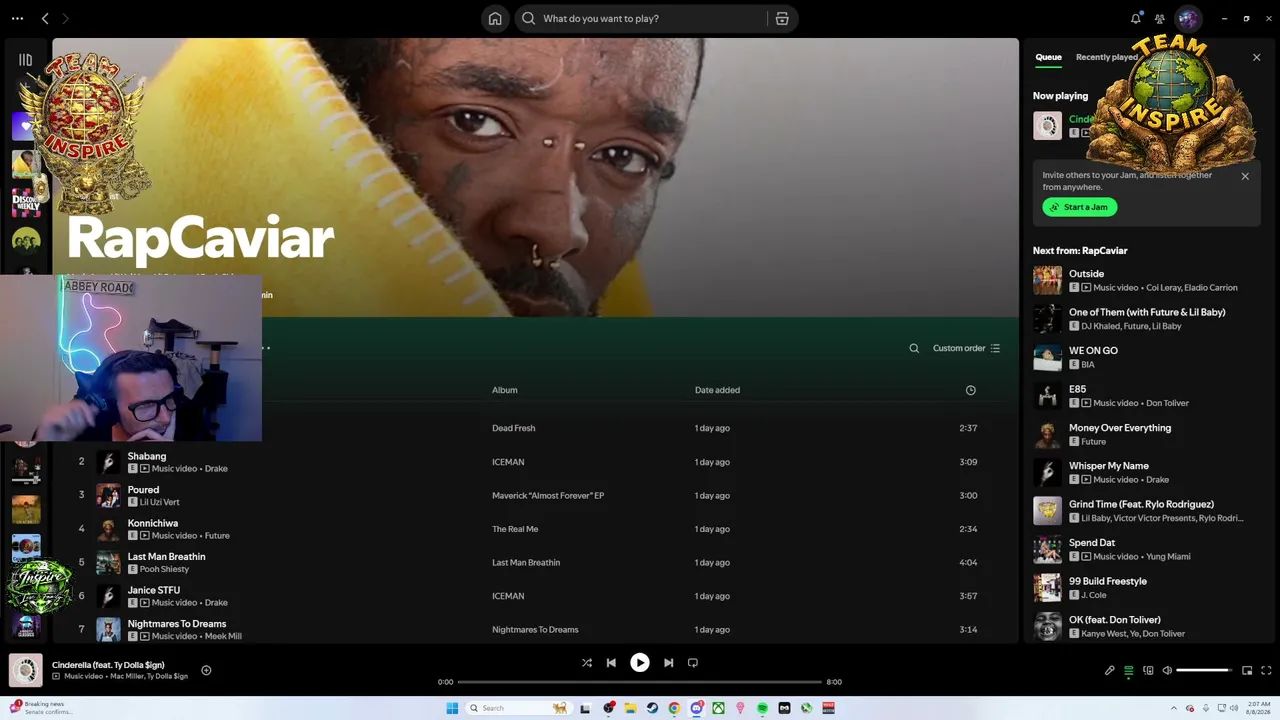Open the Maverick "Almost Forever" EP album

click(548, 495)
